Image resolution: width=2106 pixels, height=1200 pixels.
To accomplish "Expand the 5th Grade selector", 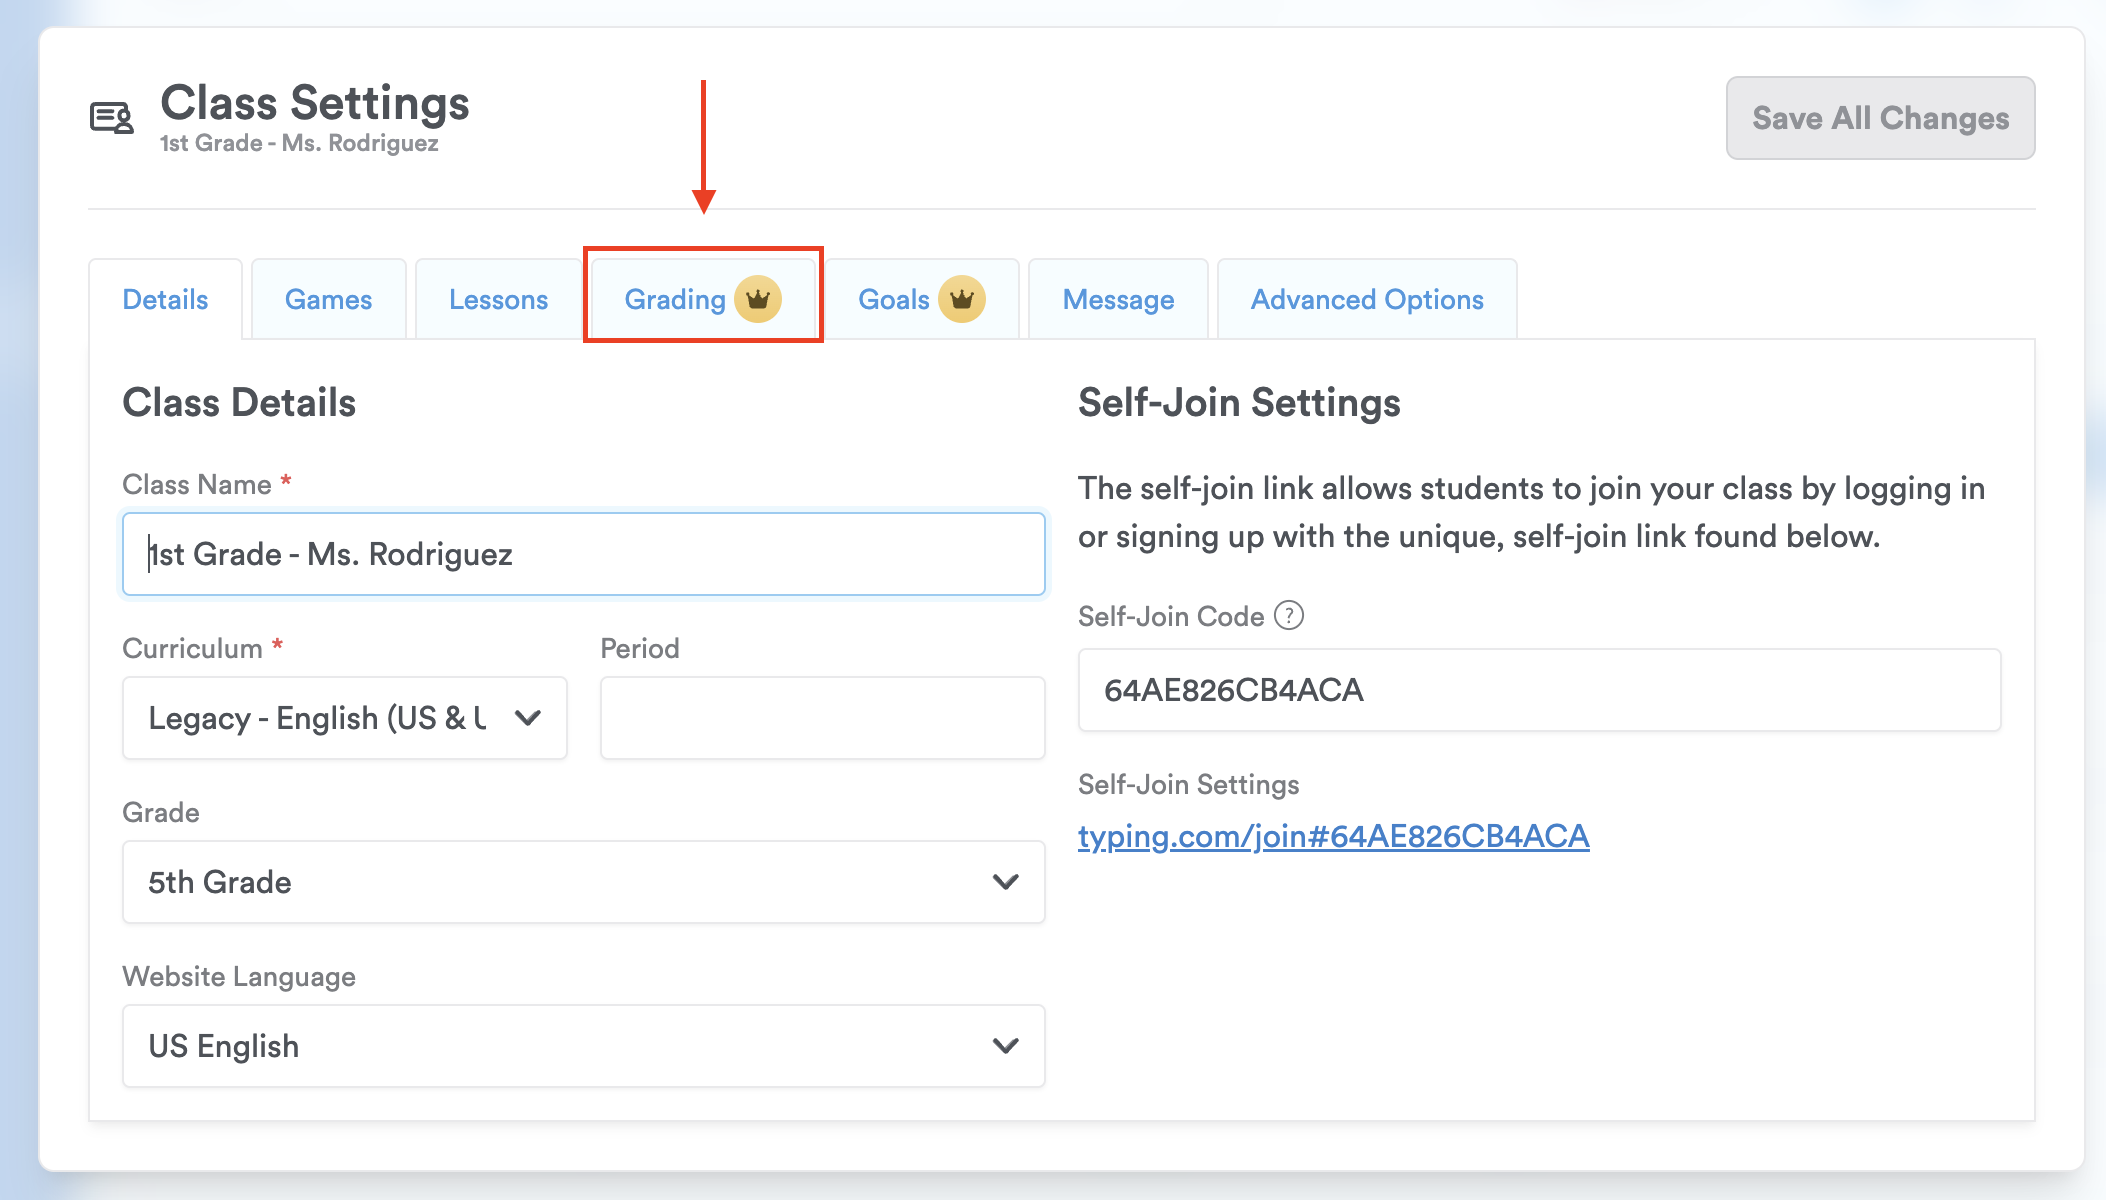I will coord(560,882).
